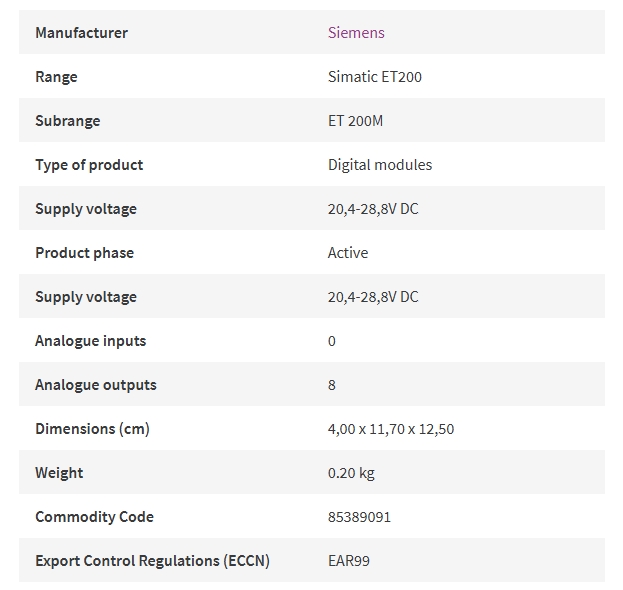
Task: Click the Manufacturer row label
Action: pos(81,33)
